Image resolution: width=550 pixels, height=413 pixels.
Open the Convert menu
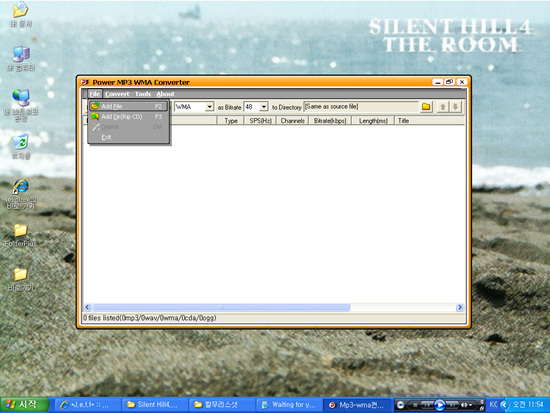coord(117,94)
